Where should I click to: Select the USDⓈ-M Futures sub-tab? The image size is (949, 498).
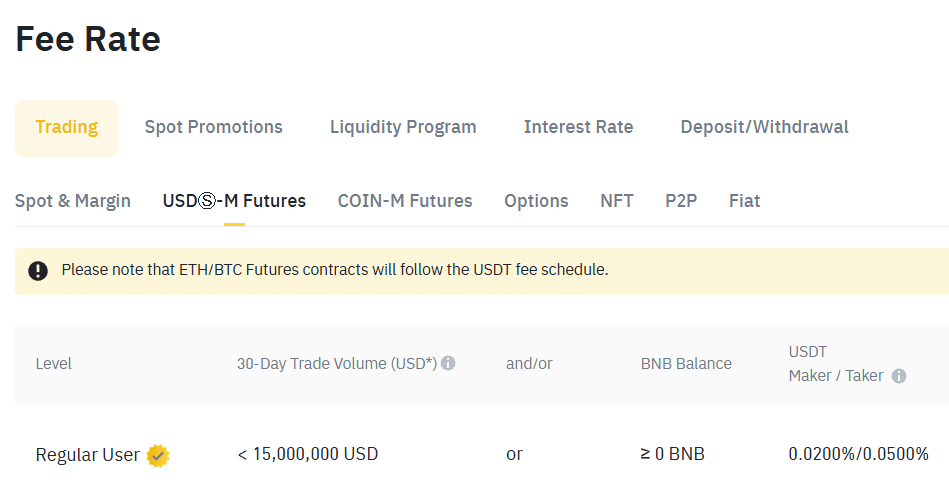tap(234, 201)
